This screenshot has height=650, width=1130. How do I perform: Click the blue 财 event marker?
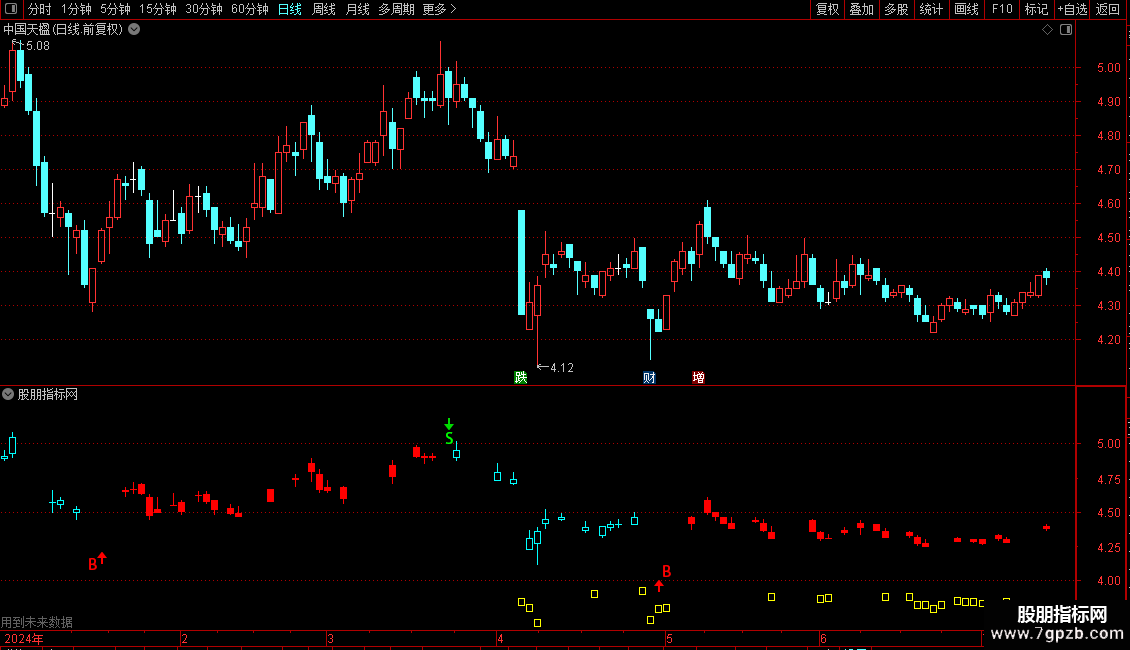649,378
